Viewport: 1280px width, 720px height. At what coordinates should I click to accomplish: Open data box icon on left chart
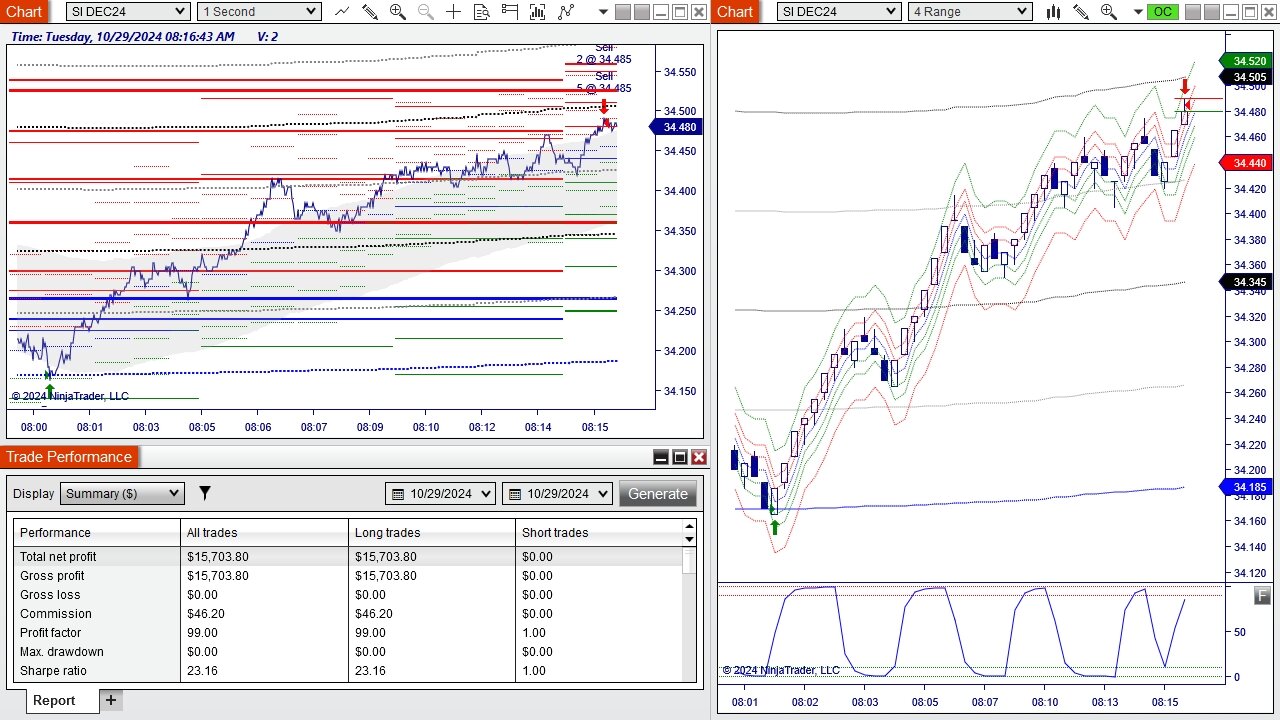(x=482, y=12)
